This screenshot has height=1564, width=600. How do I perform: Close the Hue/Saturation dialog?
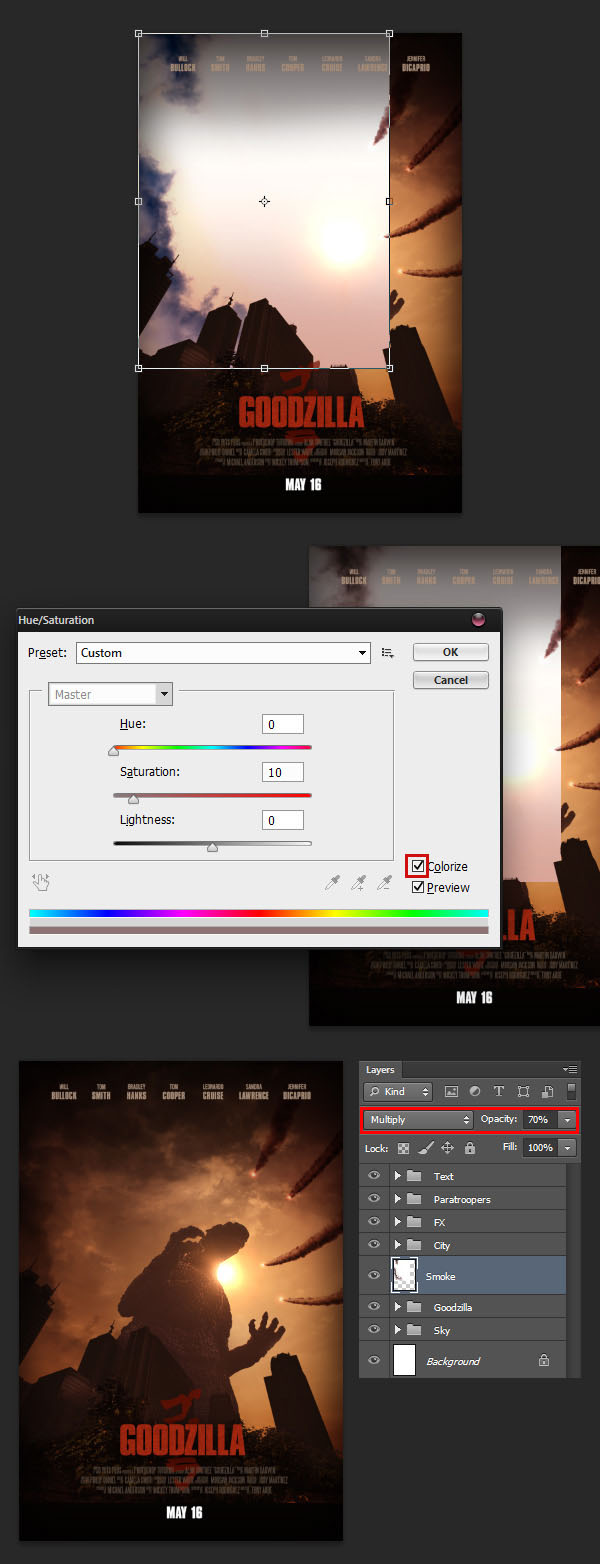478,620
